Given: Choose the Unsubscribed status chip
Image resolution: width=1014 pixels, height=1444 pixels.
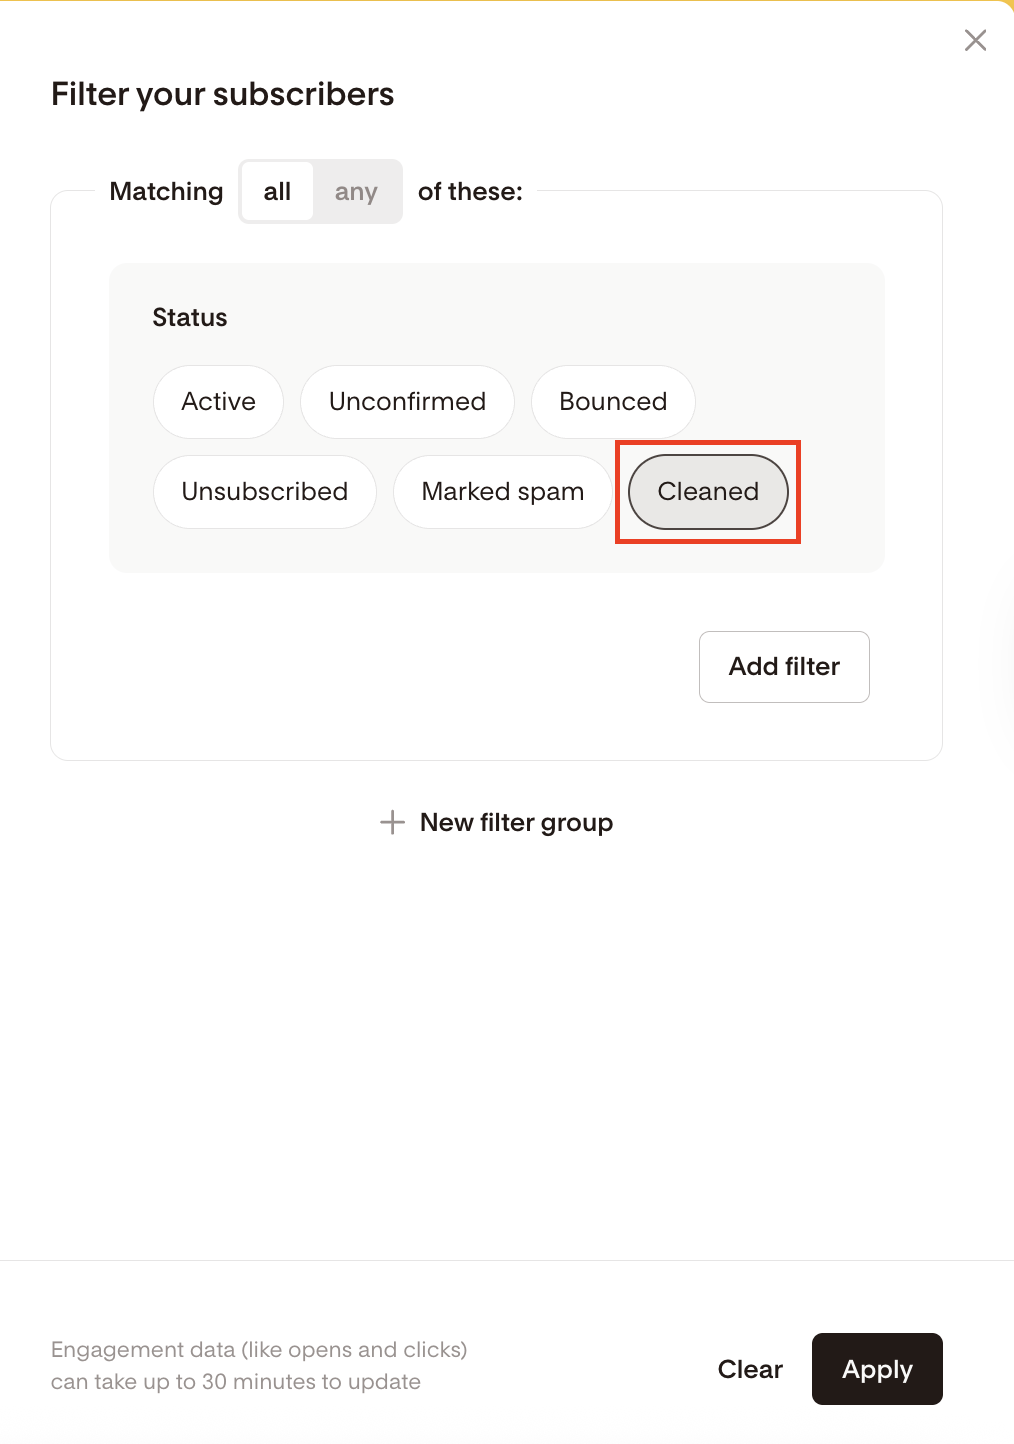Looking at the screenshot, I should click(x=265, y=492).
